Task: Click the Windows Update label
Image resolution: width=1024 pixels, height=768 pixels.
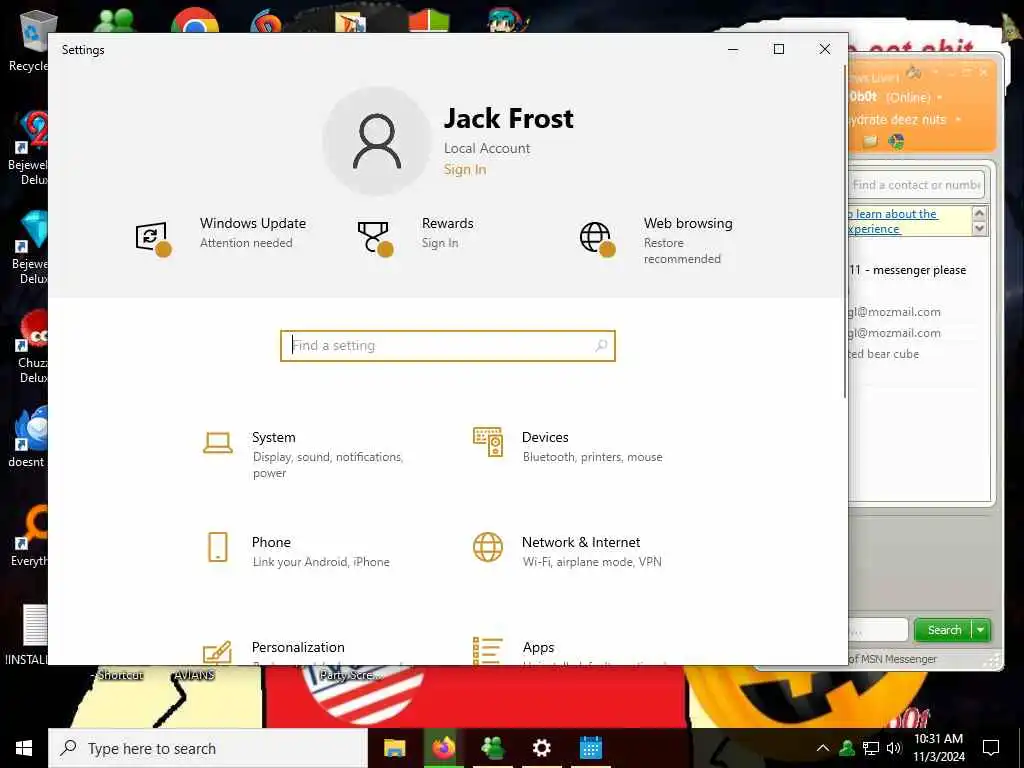Action: pos(253,223)
